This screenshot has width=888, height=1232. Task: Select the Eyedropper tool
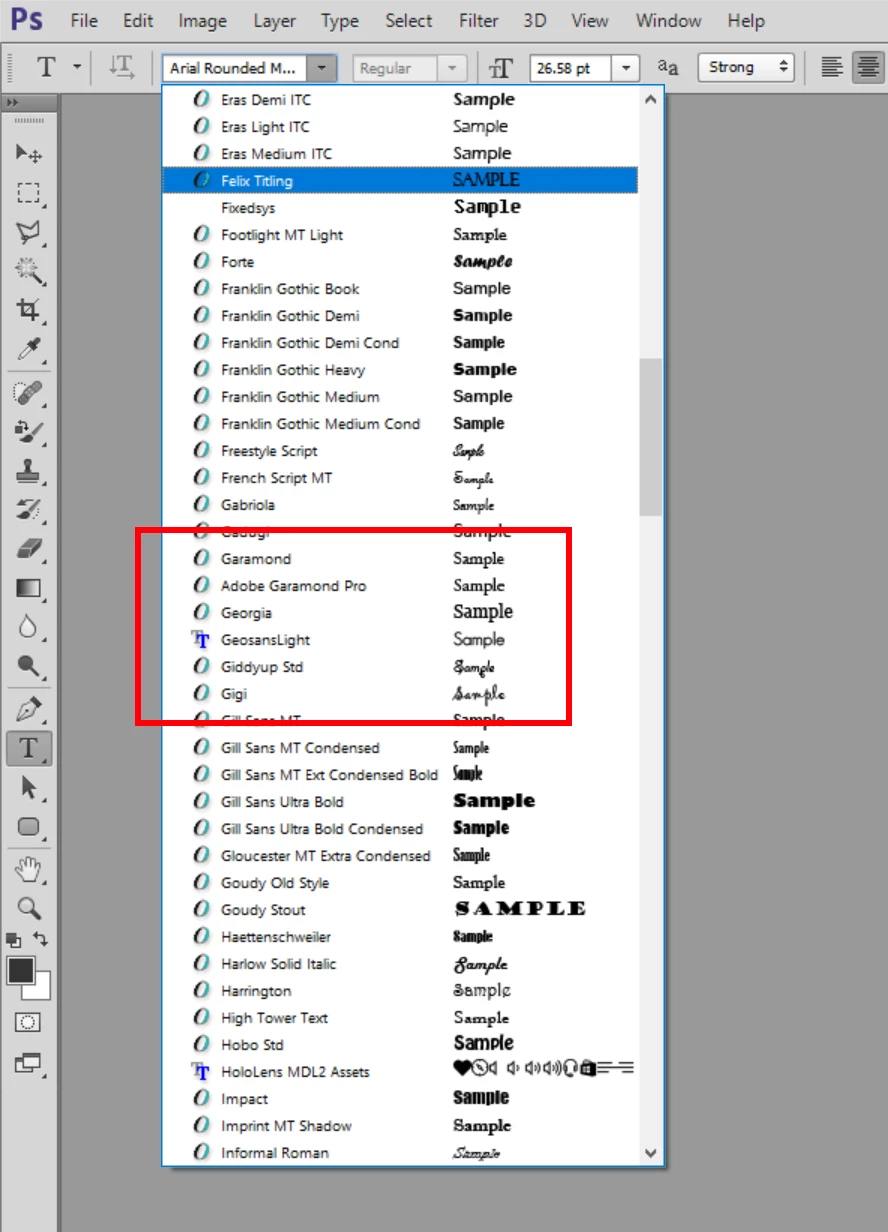point(29,349)
